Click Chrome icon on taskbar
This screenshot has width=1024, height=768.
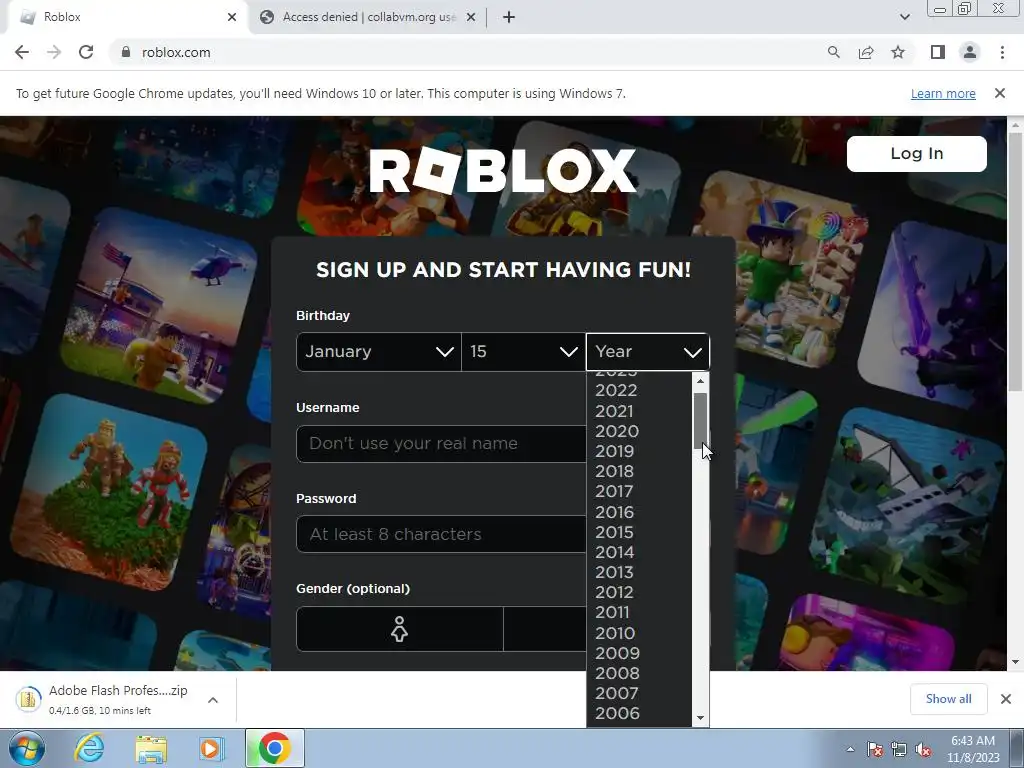(x=274, y=748)
